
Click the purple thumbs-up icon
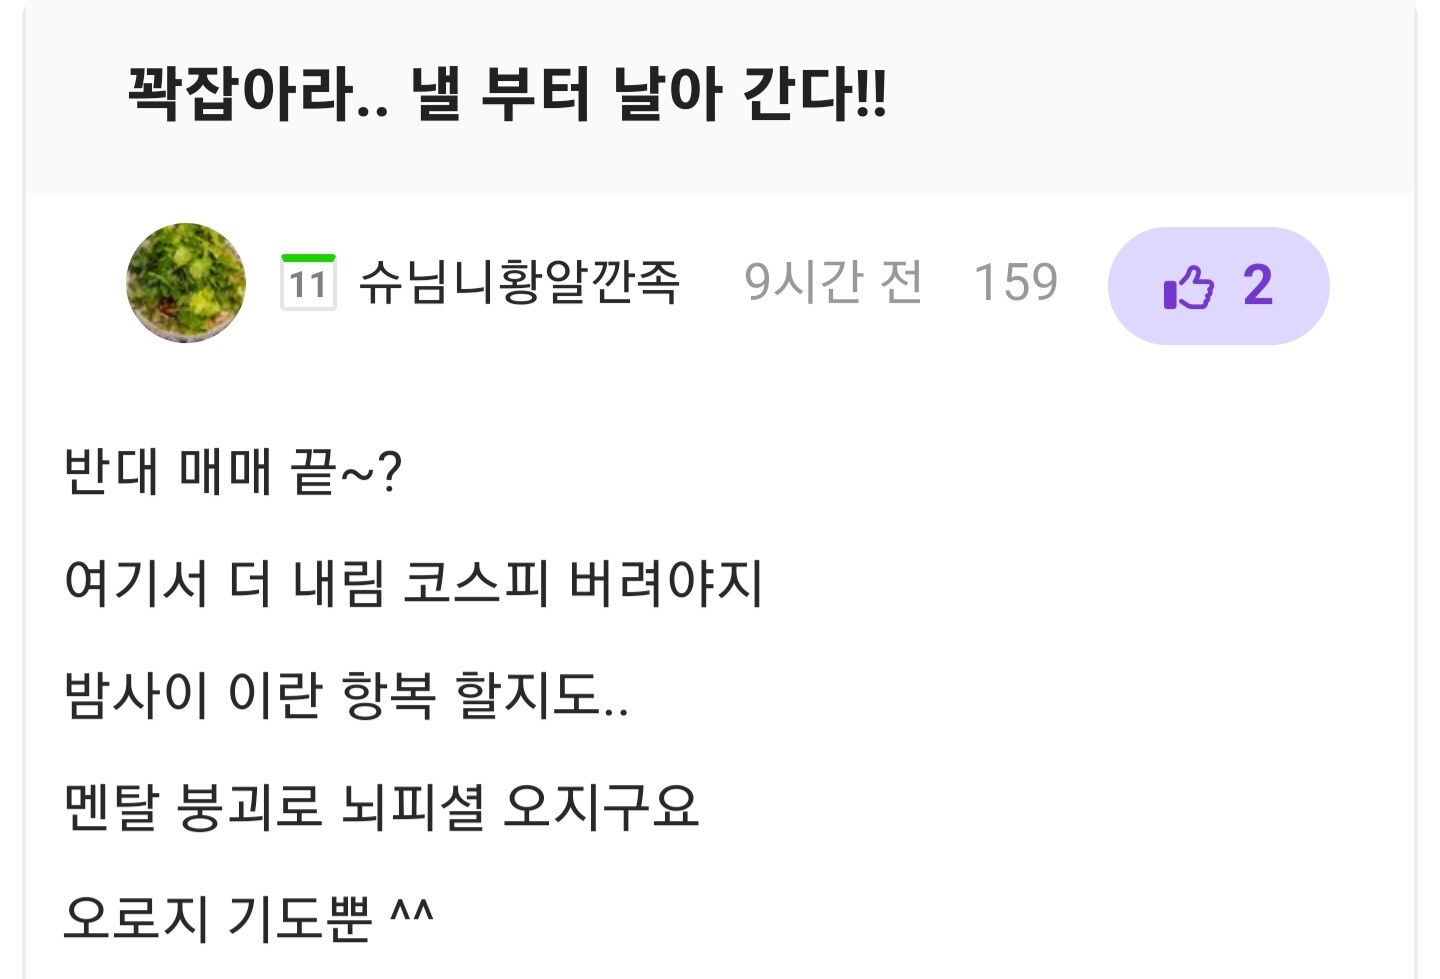1189,287
